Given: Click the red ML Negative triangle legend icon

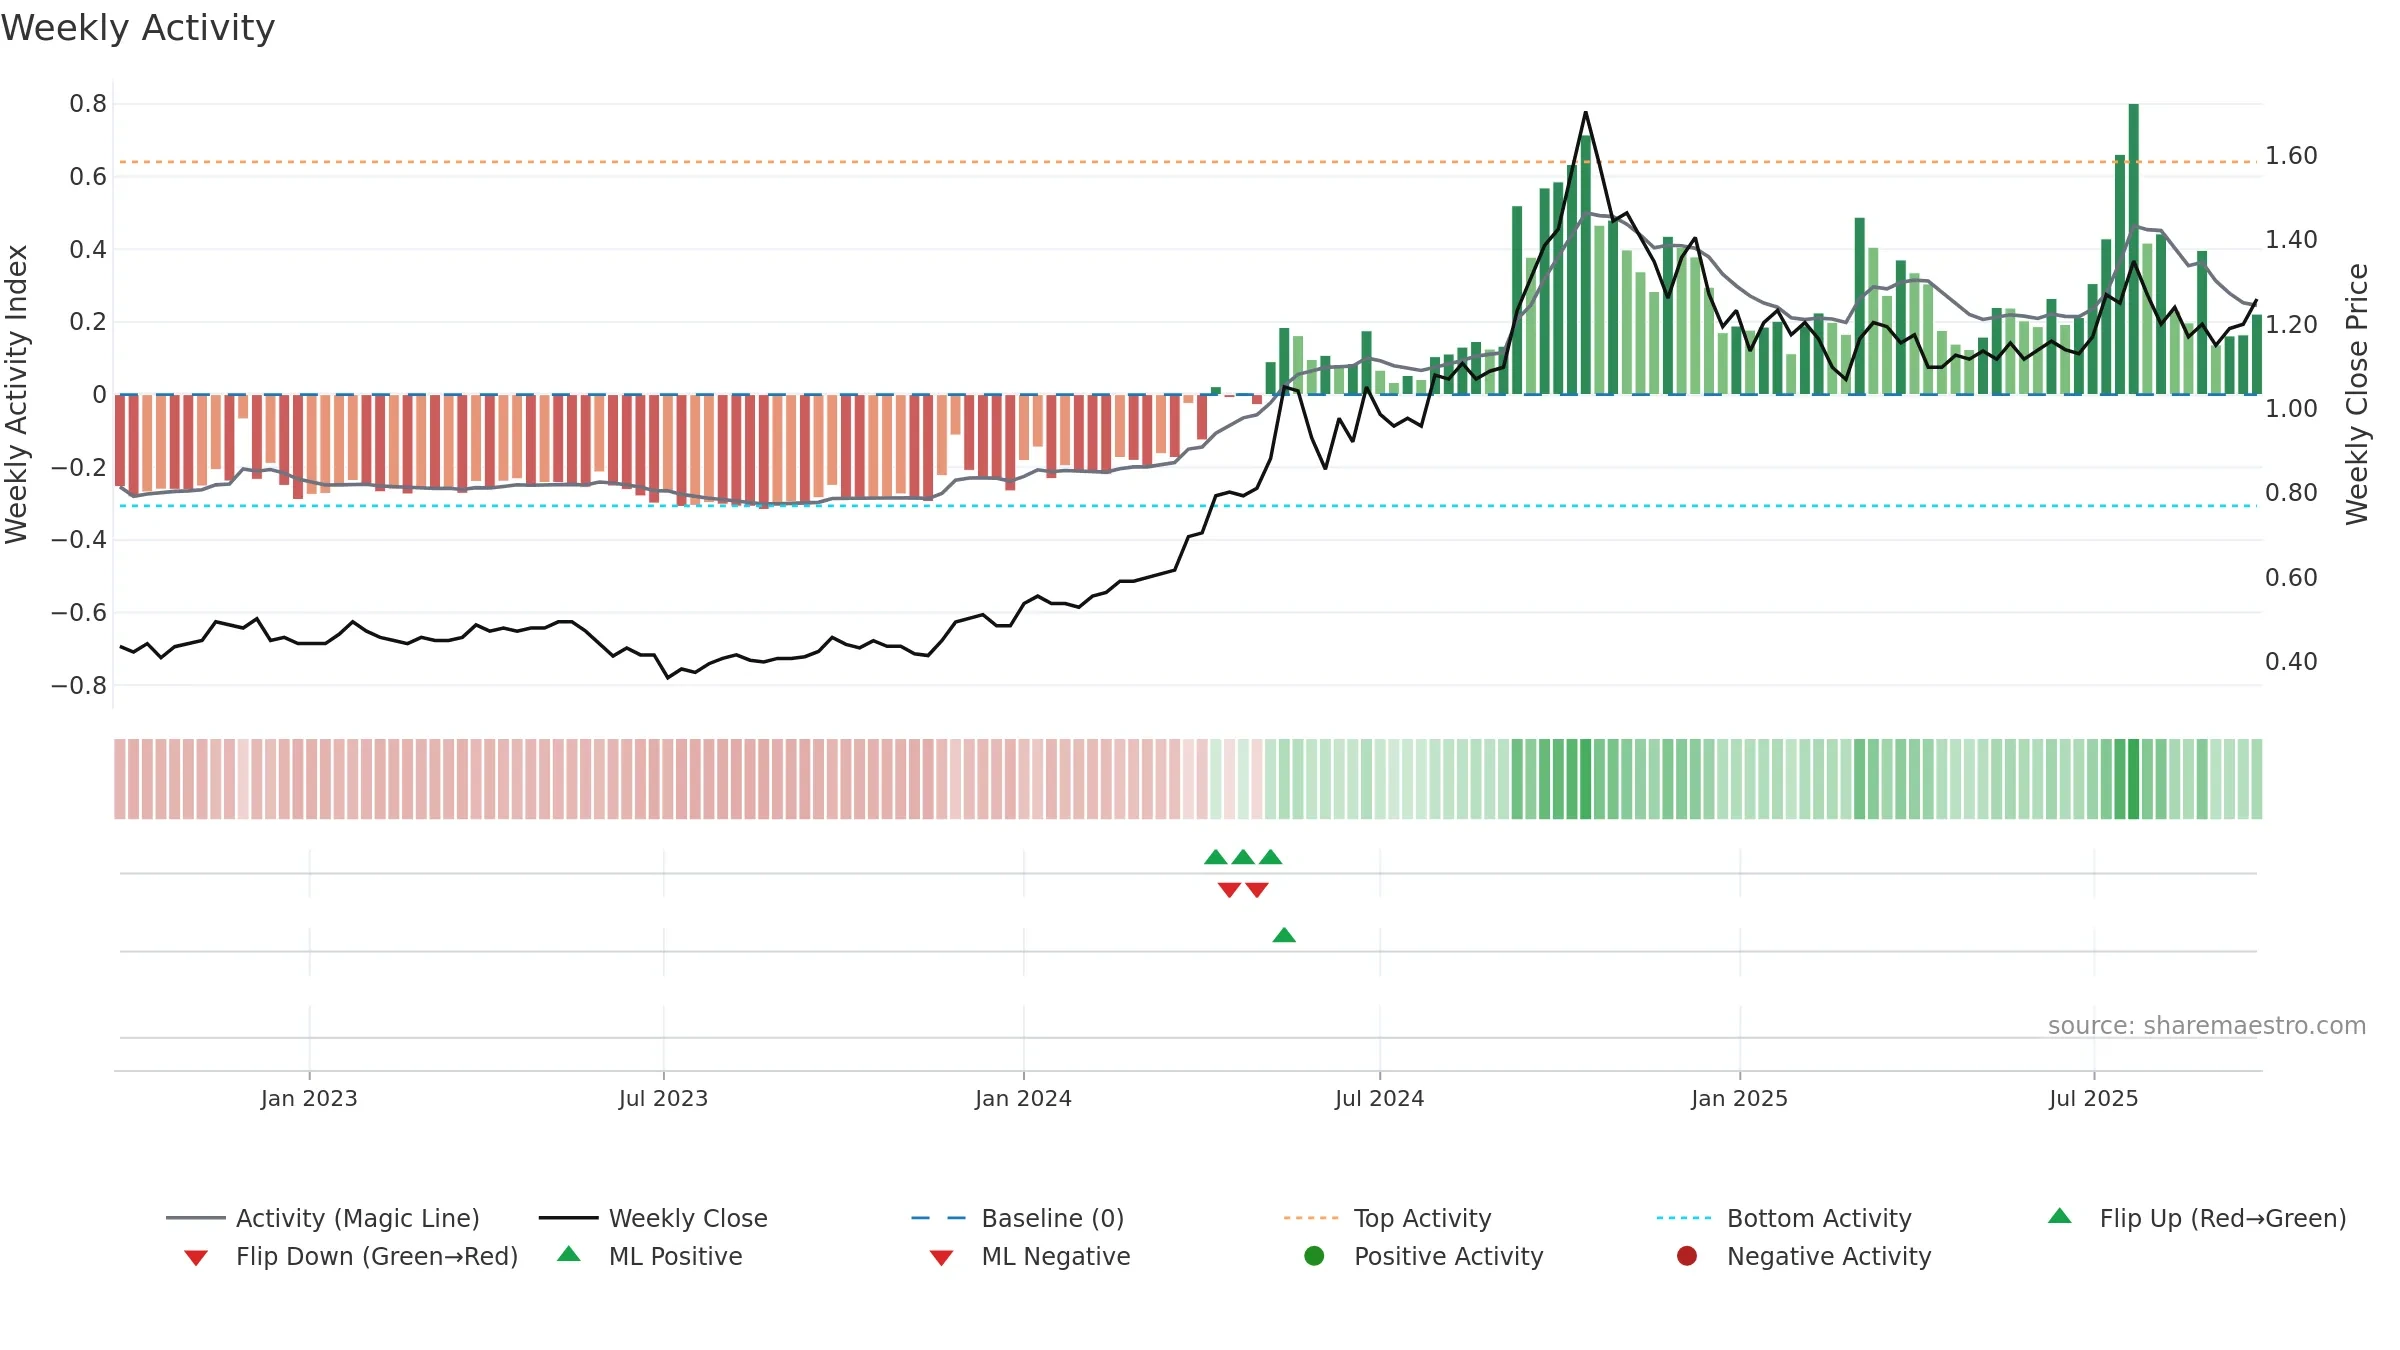Looking at the screenshot, I should (941, 1258).
